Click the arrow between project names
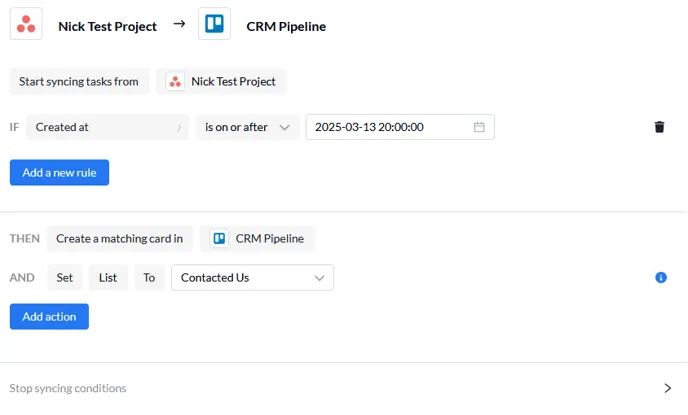 click(179, 24)
